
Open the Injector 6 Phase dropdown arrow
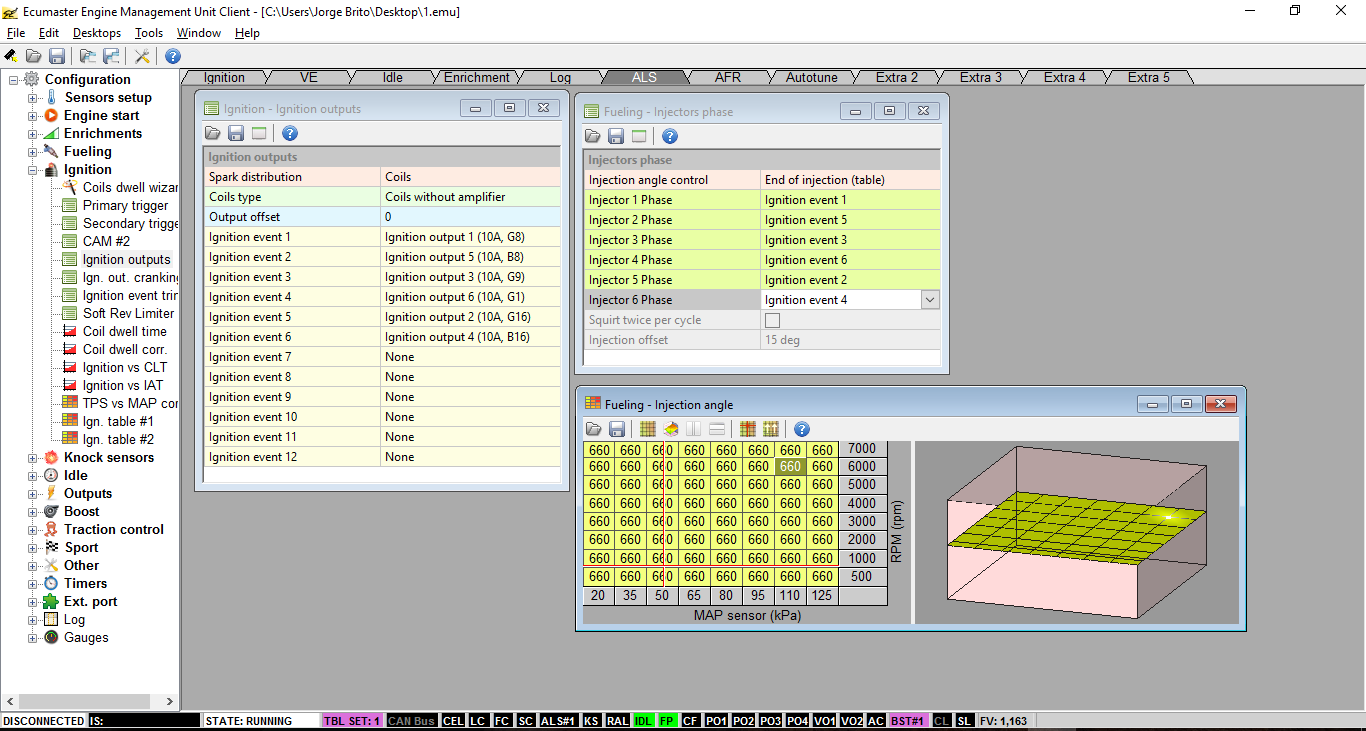click(930, 300)
